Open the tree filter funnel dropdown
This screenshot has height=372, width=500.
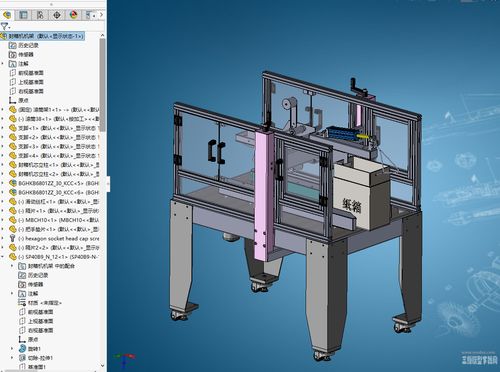click(5, 26)
